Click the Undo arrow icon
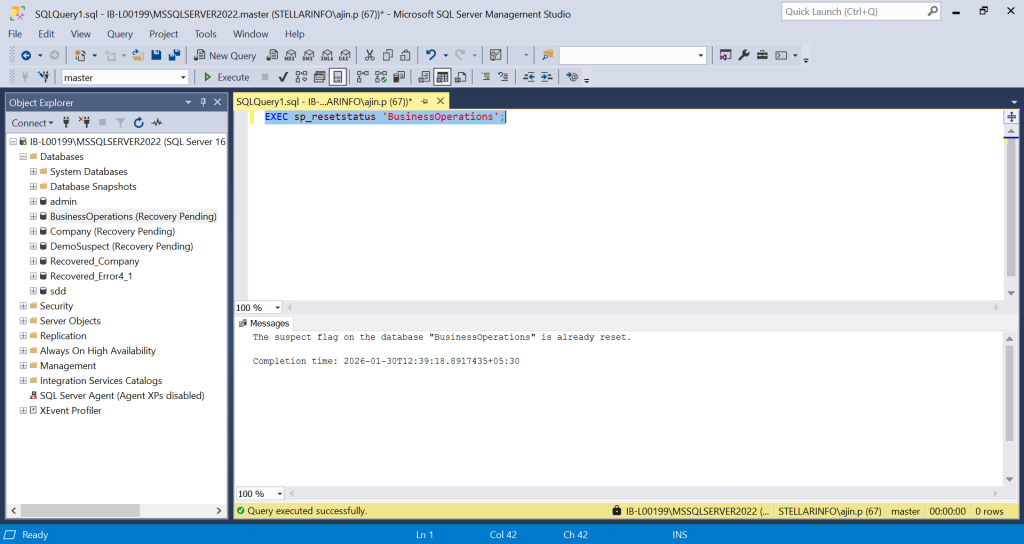 tap(431, 55)
